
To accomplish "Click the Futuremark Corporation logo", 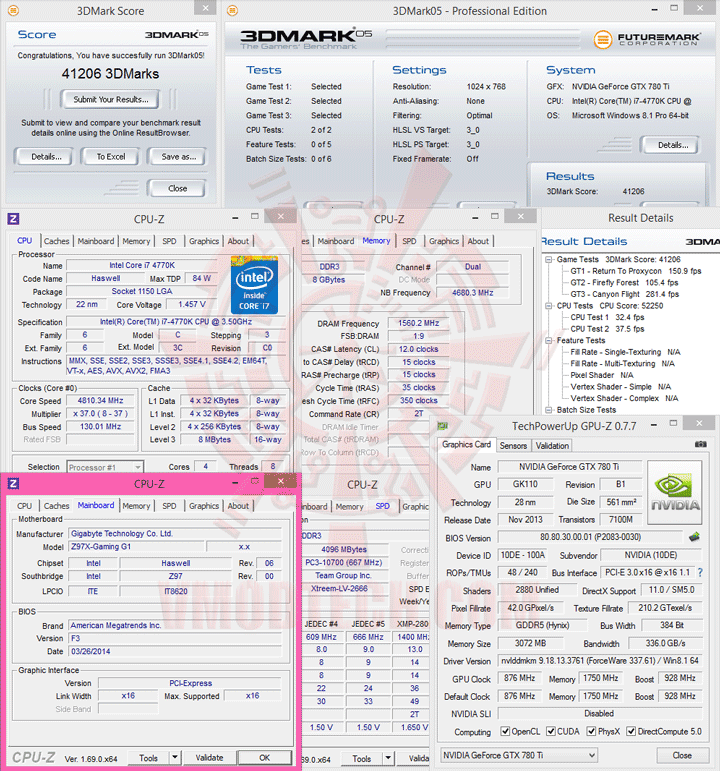I will point(647,39).
